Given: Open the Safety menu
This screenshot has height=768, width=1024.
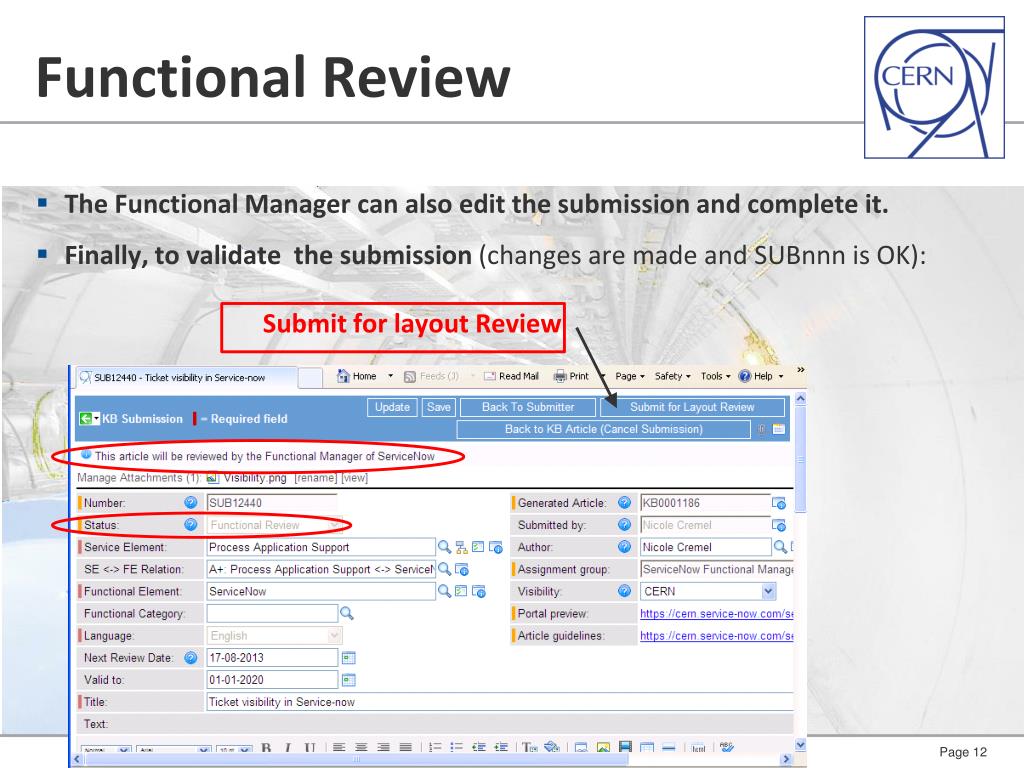Looking at the screenshot, I should click(x=673, y=376).
